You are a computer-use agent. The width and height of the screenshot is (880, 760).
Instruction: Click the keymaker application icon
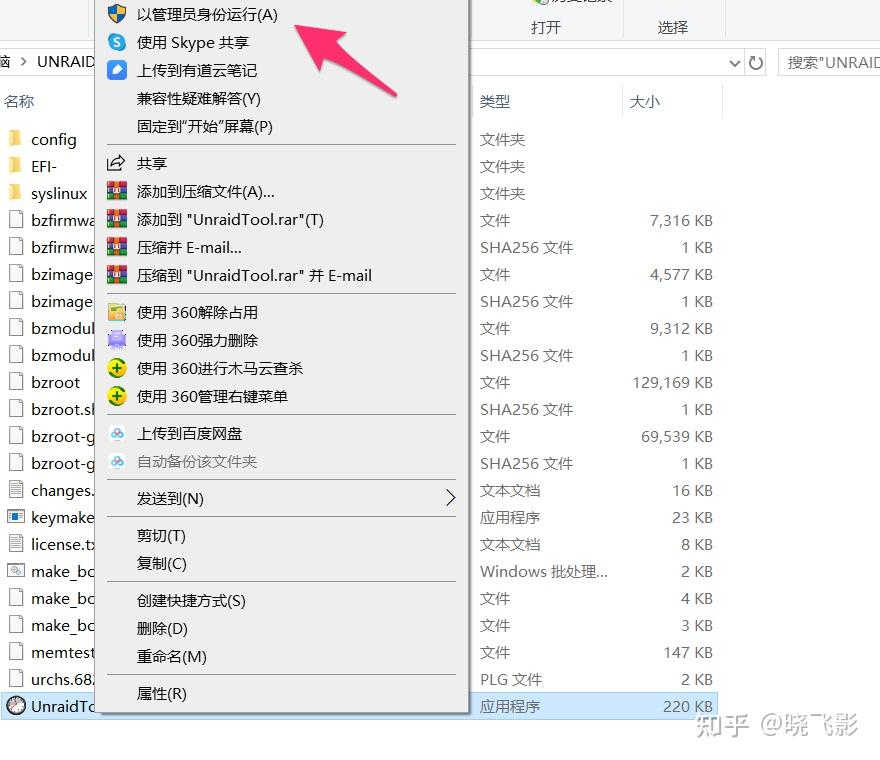coord(16,516)
